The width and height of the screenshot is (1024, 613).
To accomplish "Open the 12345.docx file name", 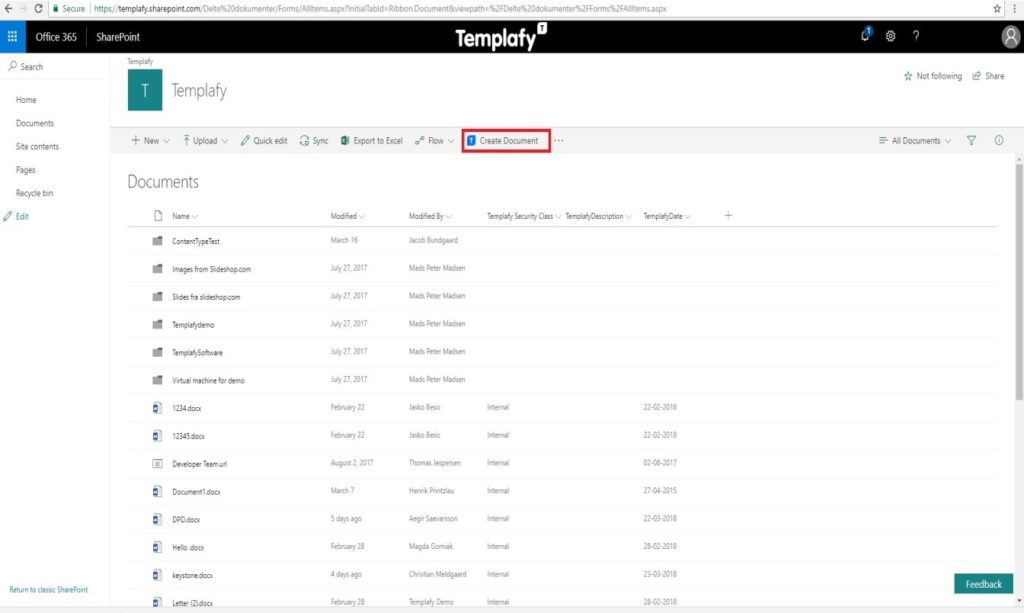I will pos(188,436).
